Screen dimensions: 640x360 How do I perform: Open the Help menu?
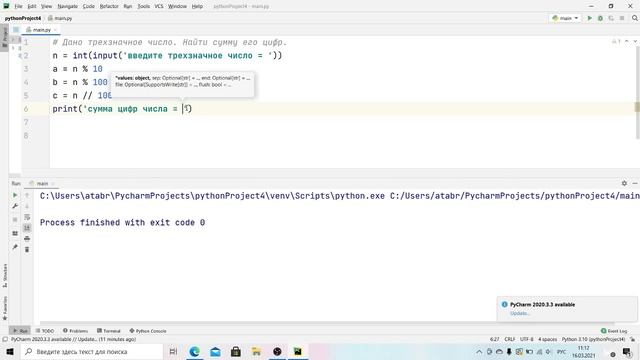[x=197, y=6]
